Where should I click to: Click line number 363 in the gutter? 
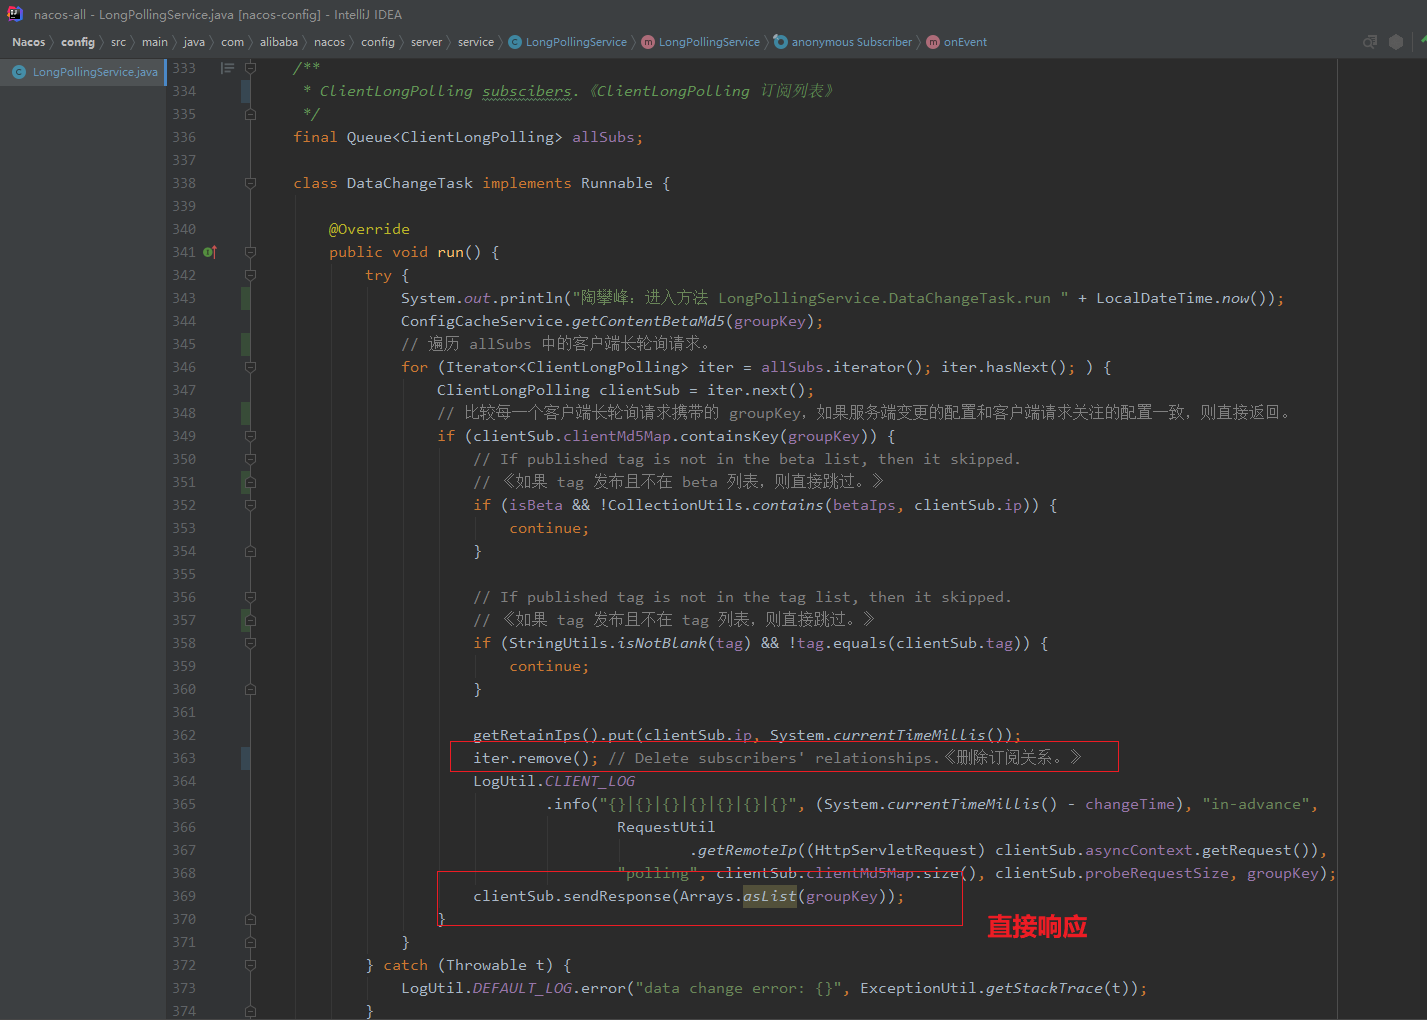184,758
